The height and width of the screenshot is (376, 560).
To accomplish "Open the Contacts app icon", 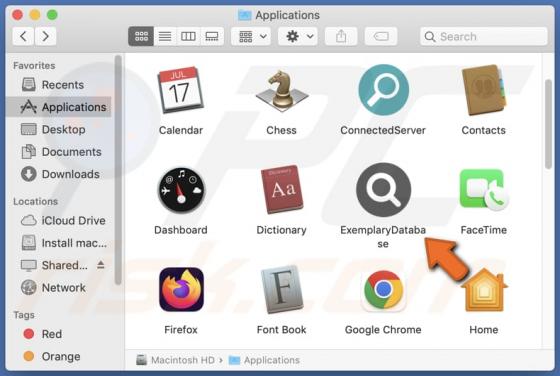I will point(484,90).
